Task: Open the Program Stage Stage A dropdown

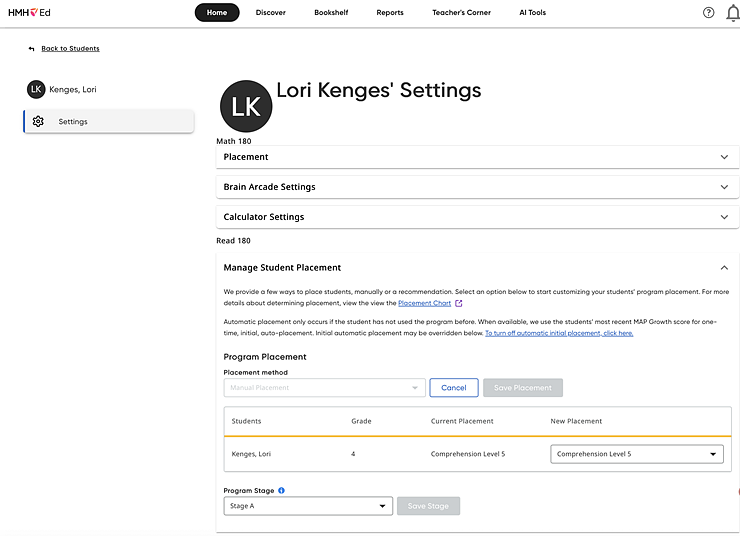Action: [308, 506]
